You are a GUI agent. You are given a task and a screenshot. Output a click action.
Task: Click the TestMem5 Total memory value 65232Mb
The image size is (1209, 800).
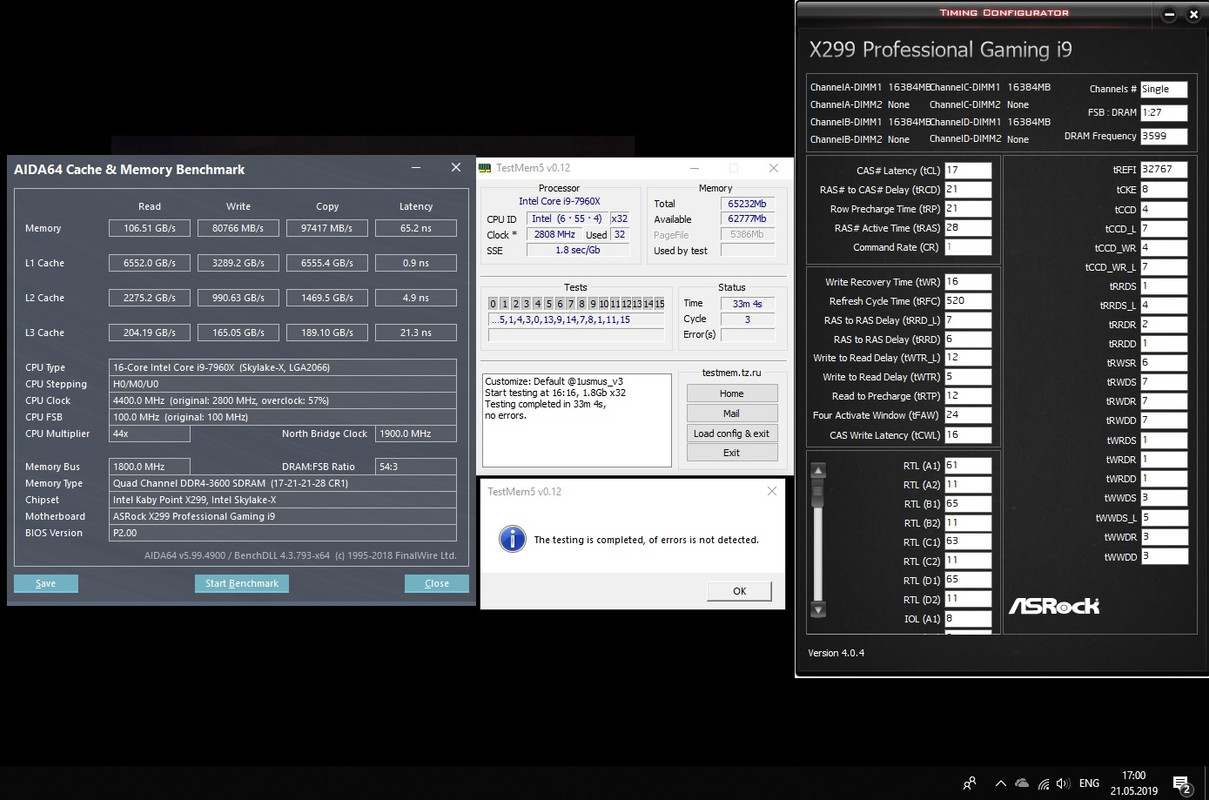[x=747, y=203]
